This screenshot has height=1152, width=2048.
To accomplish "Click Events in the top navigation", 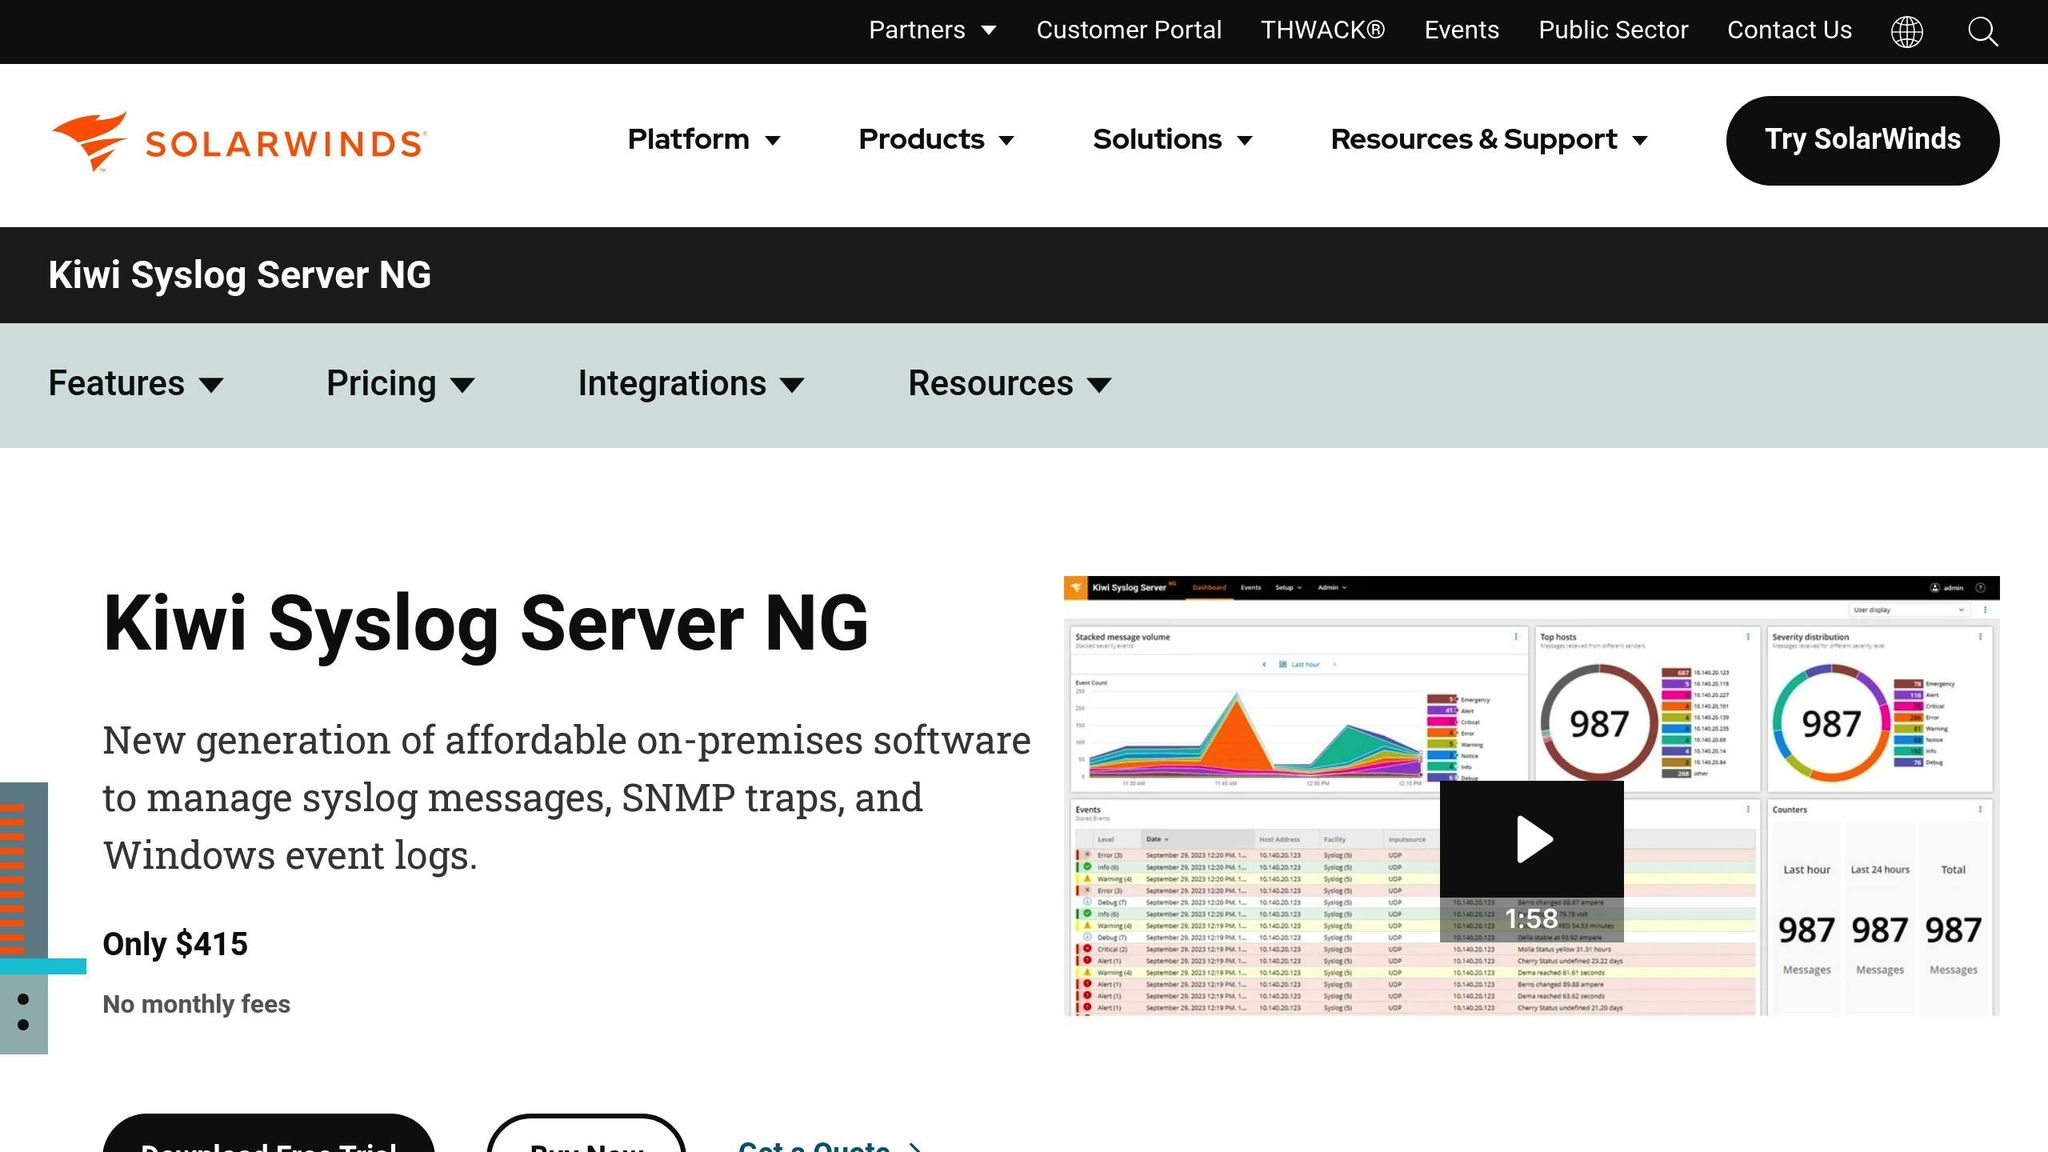I will pyautogui.click(x=1461, y=30).
